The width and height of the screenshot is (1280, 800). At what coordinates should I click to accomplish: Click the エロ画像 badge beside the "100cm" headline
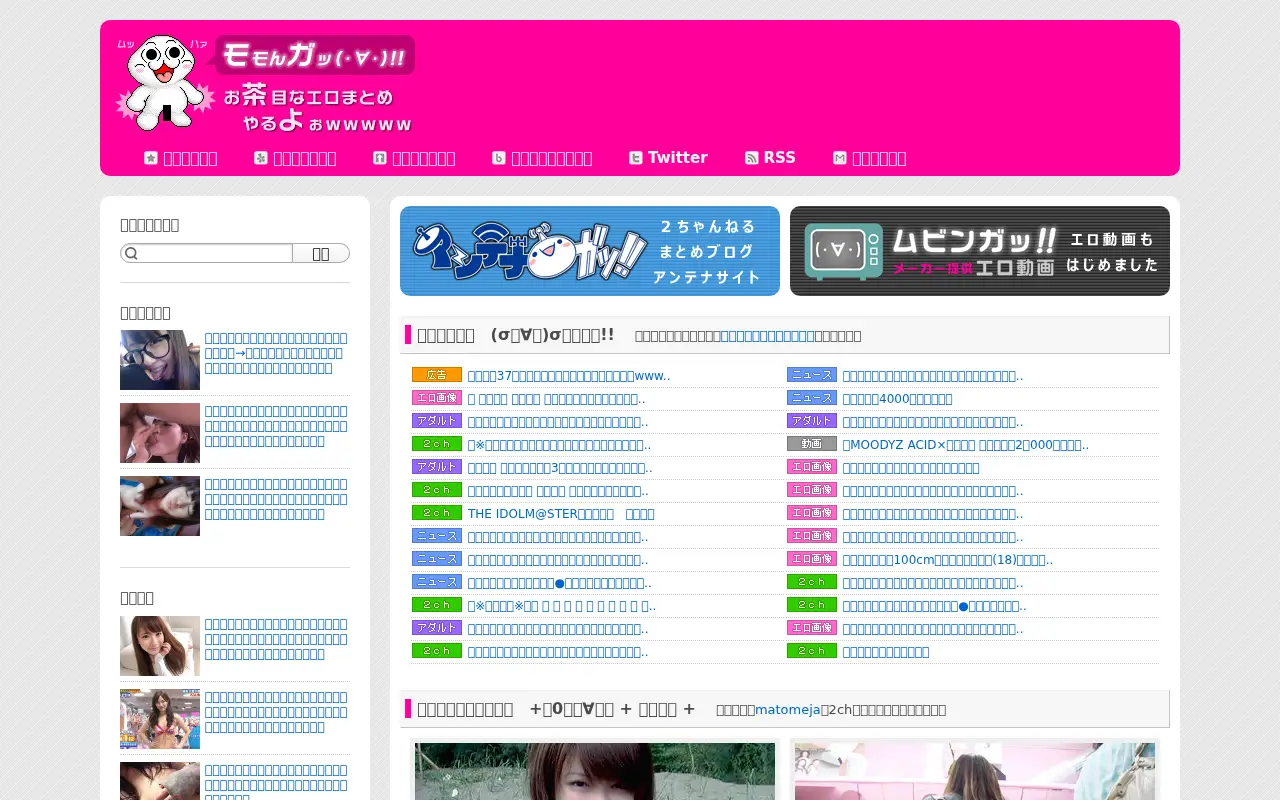point(812,559)
